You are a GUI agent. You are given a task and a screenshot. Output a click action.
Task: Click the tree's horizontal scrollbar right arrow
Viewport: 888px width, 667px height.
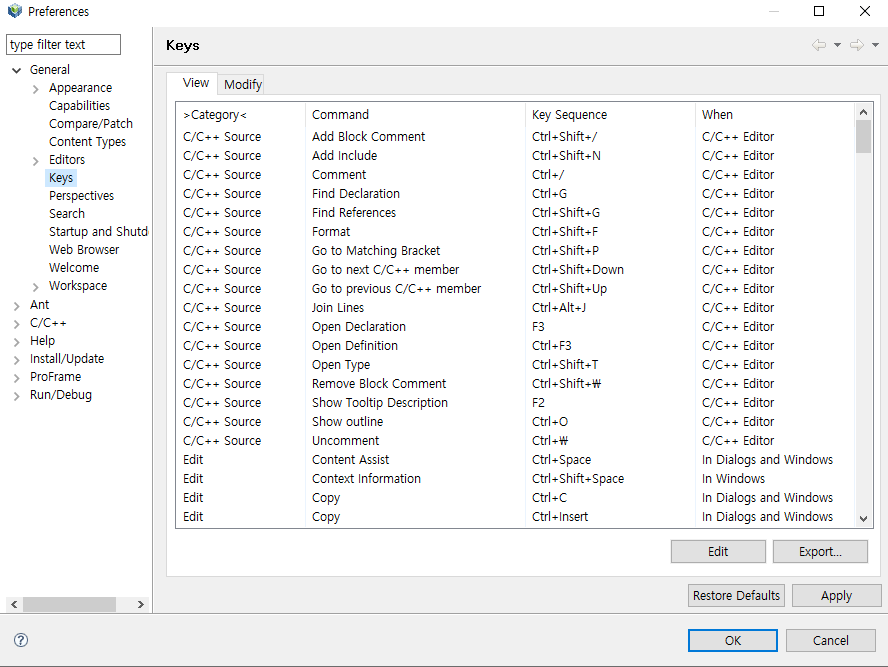pos(141,604)
